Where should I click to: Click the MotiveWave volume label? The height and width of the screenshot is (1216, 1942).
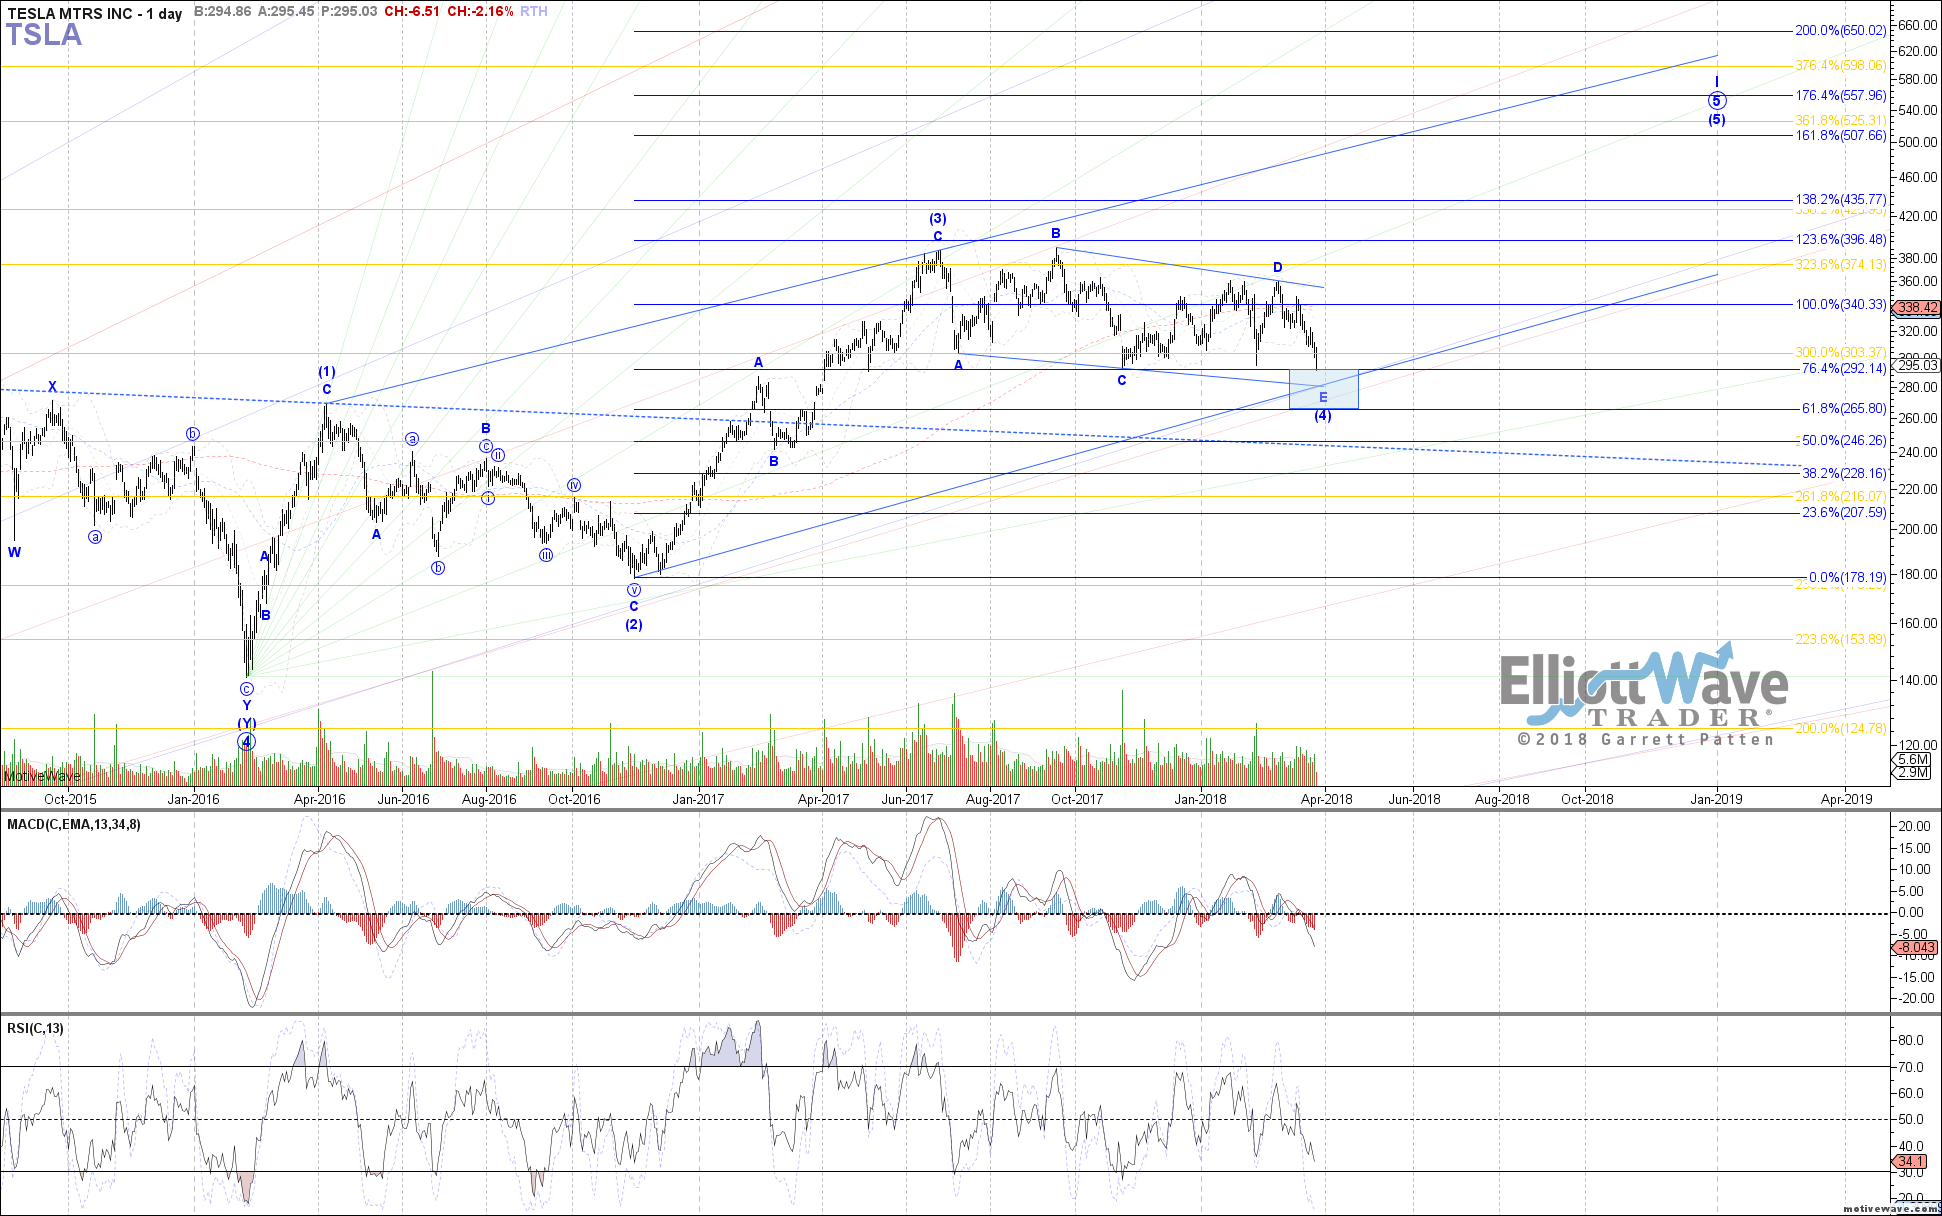click(x=42, y=776)
